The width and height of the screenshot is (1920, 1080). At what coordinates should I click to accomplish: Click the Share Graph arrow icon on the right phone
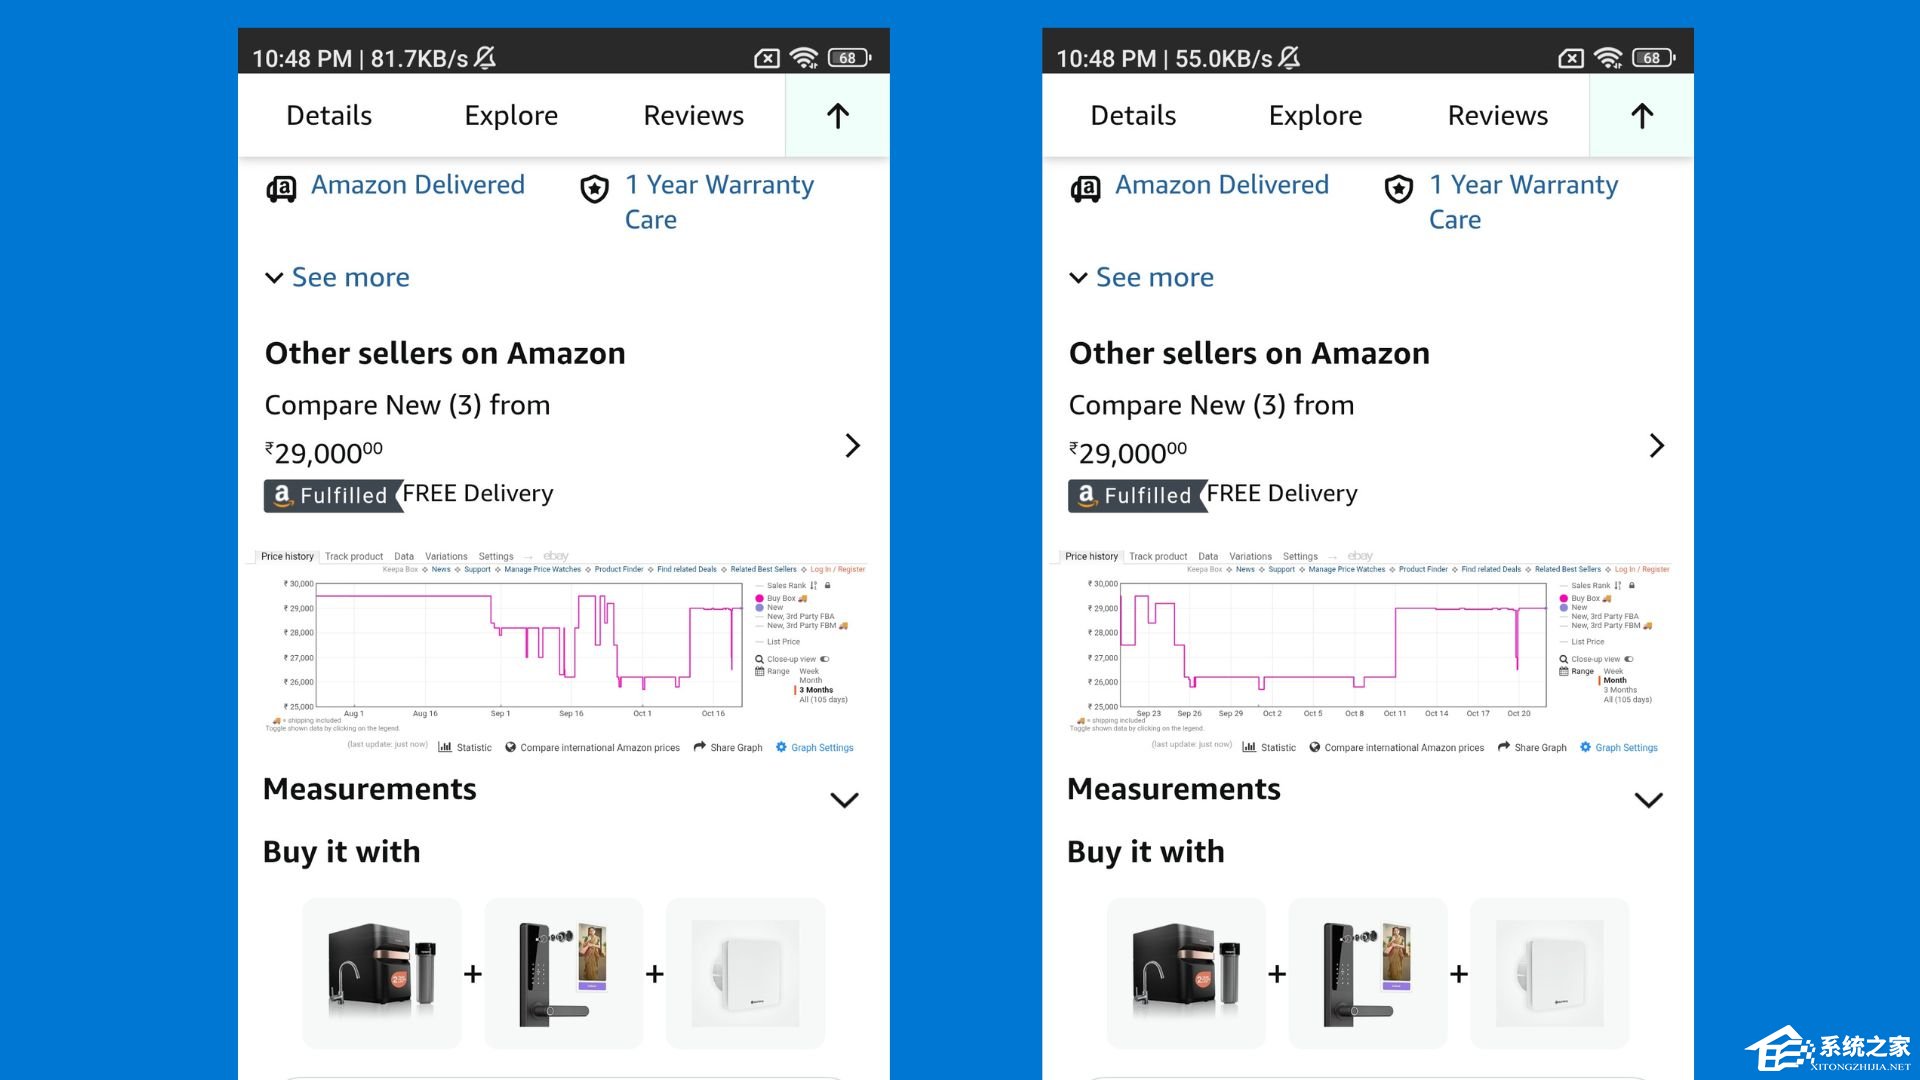coord(1503,747)
